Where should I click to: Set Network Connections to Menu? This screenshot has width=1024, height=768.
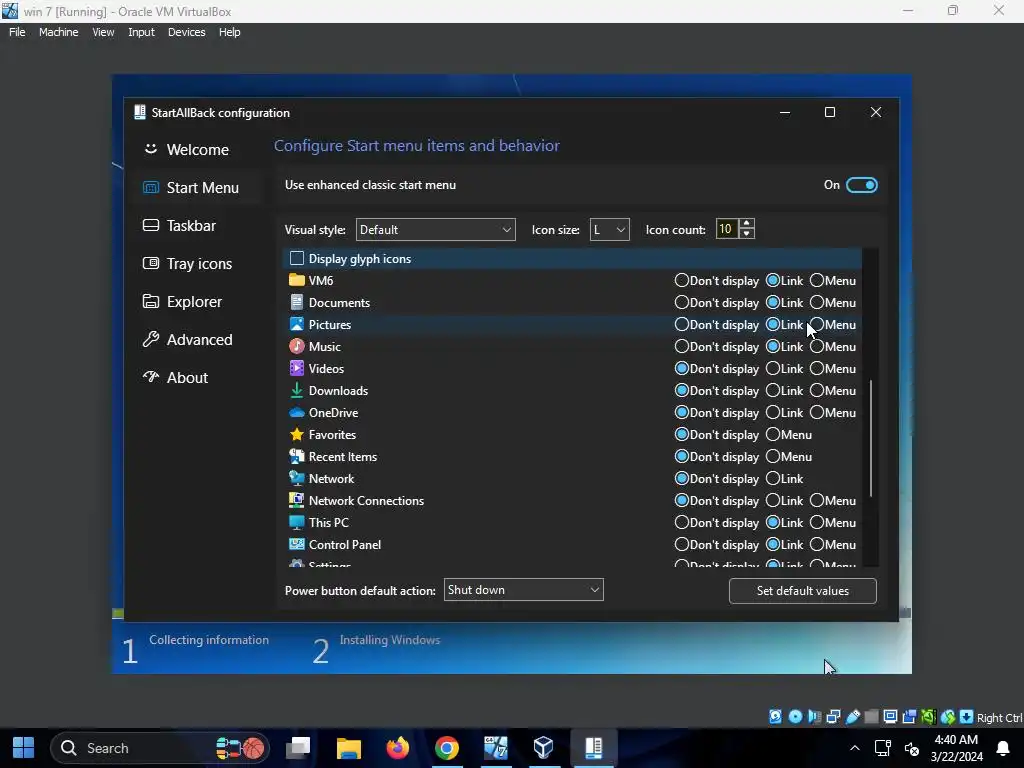(x=817, y=500)
